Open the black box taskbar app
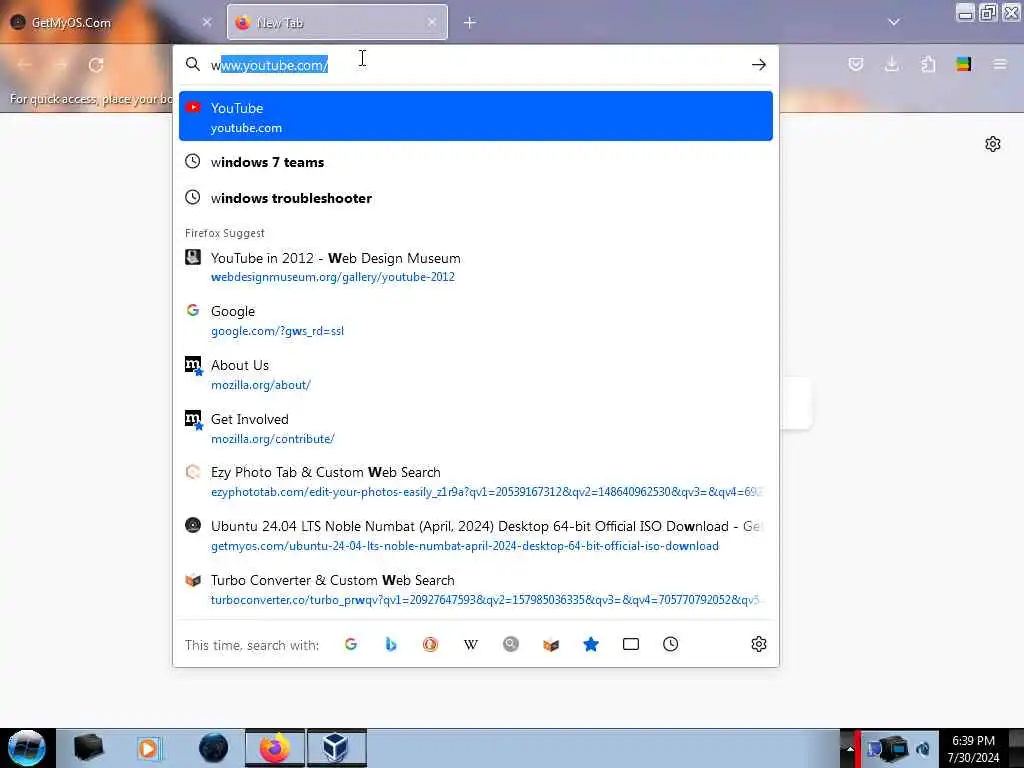This screenshot has height=768, width=1024. [88, 748]
